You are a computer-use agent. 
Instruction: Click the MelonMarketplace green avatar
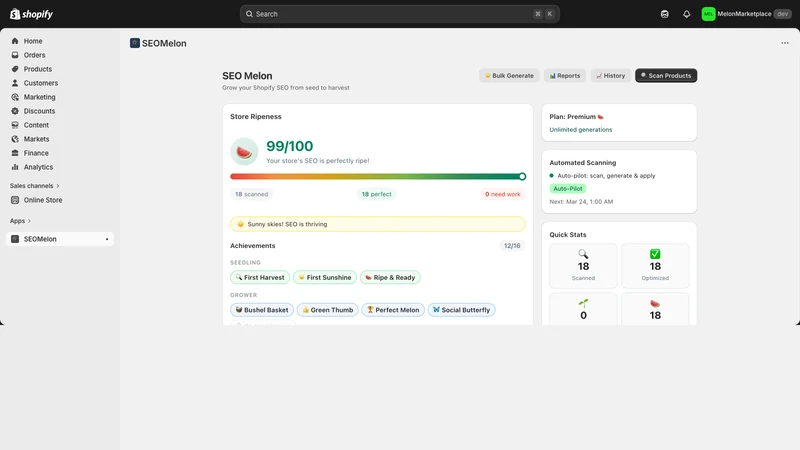tap(708, 14)
